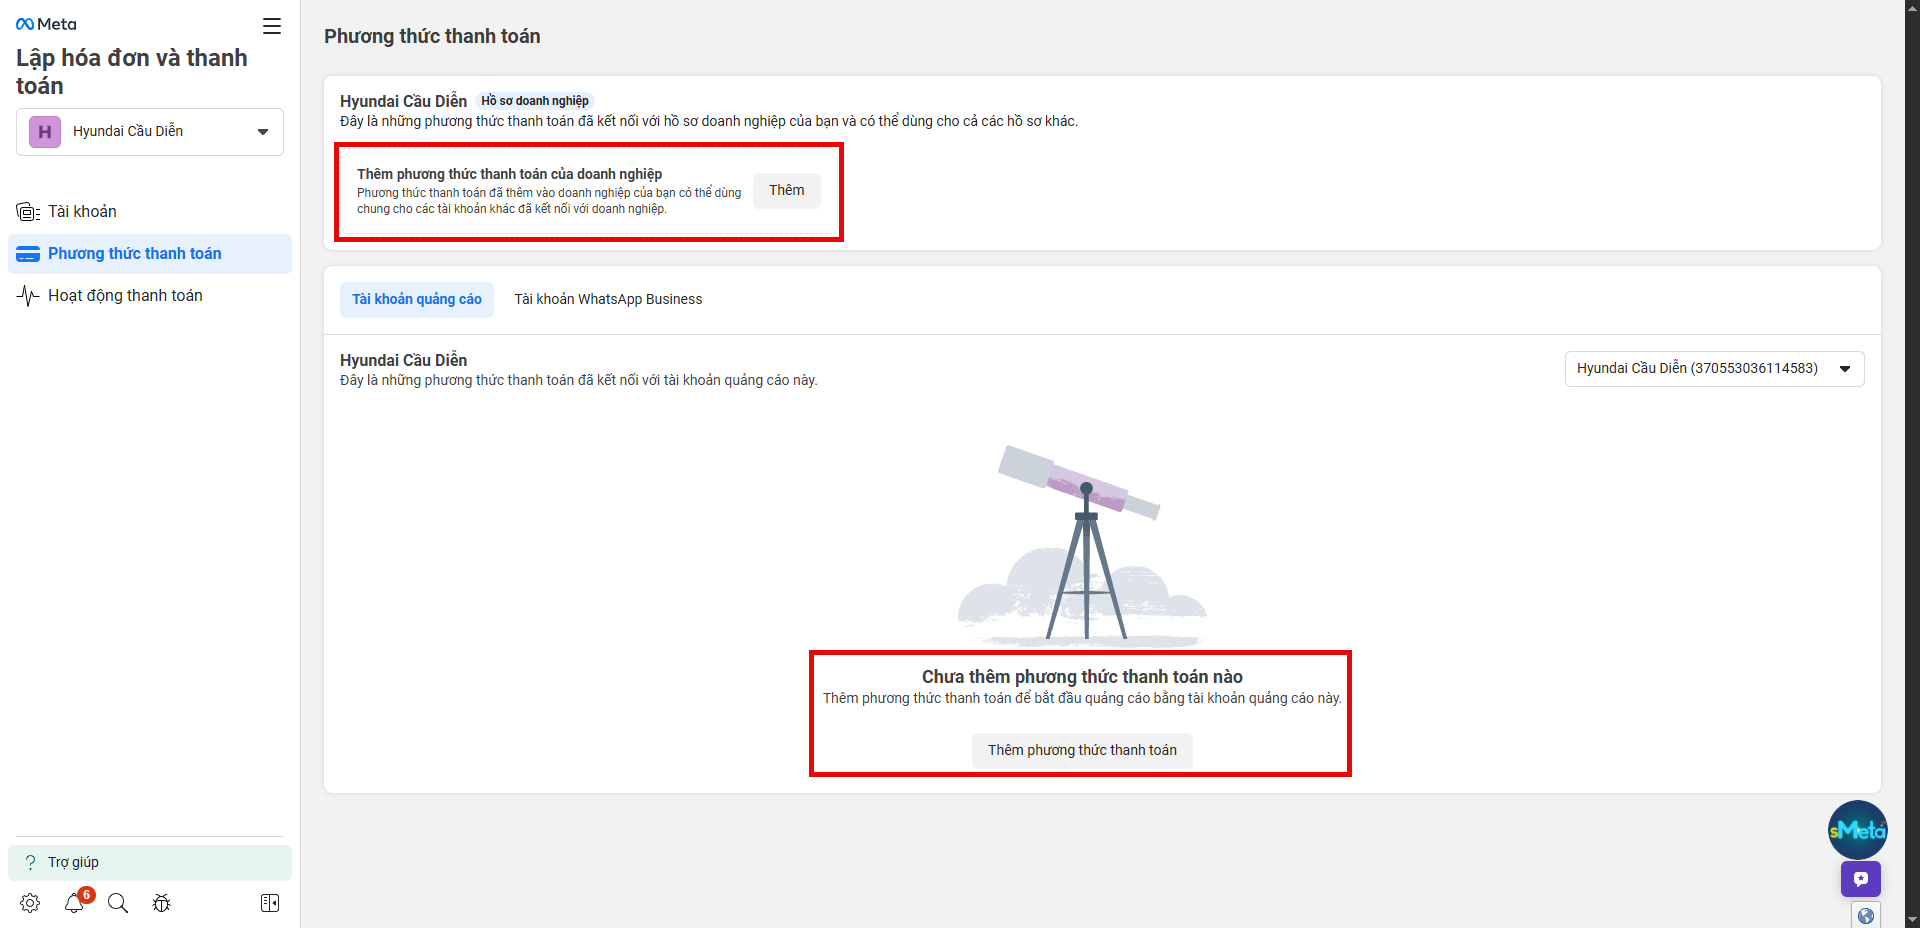The height and width of the screenshot is (928, 1920).
Task: Click the sMeta floating round icon
Action: click(x=1857, y=830)
